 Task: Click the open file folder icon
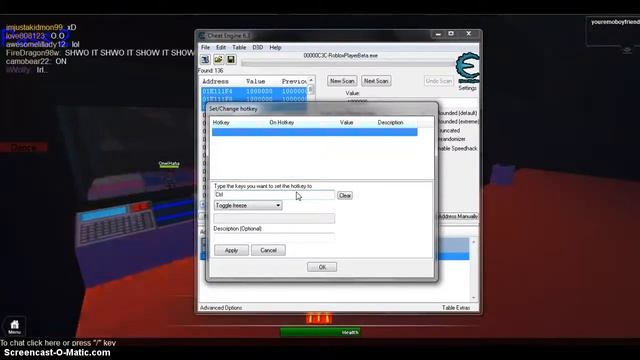point(218,60)
